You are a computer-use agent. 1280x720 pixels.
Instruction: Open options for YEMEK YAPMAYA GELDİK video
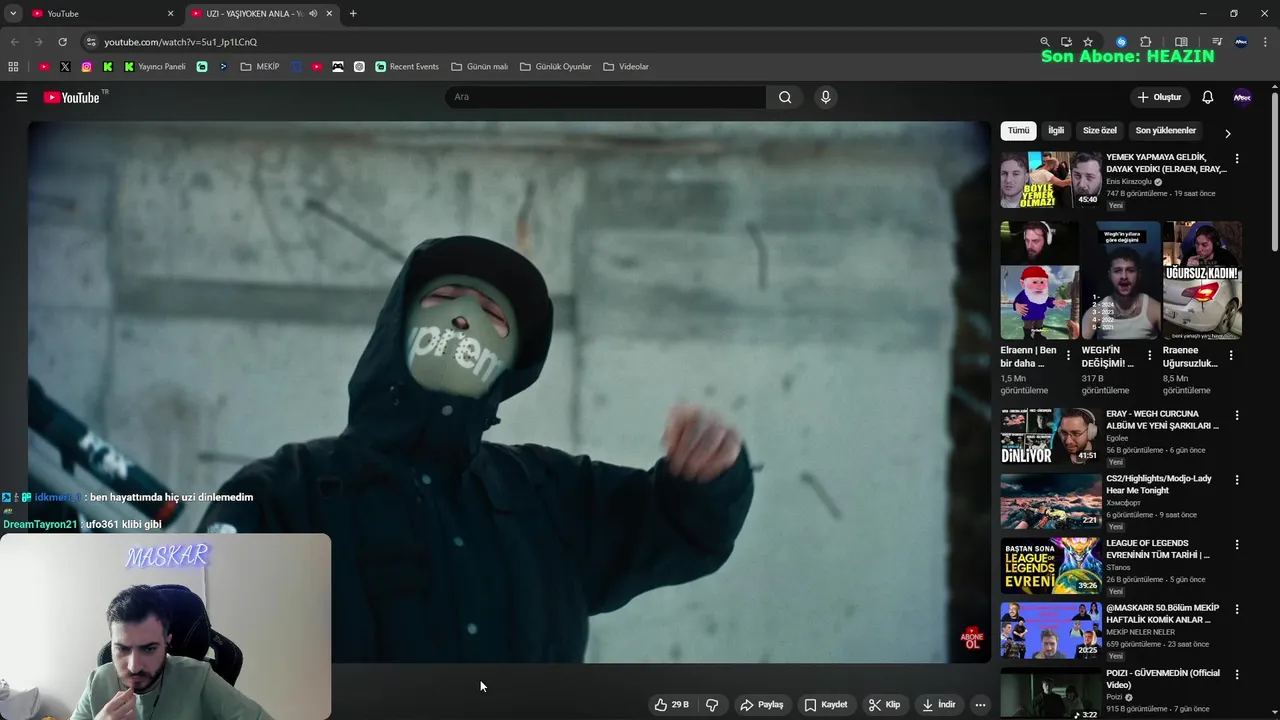(1237, 158)
